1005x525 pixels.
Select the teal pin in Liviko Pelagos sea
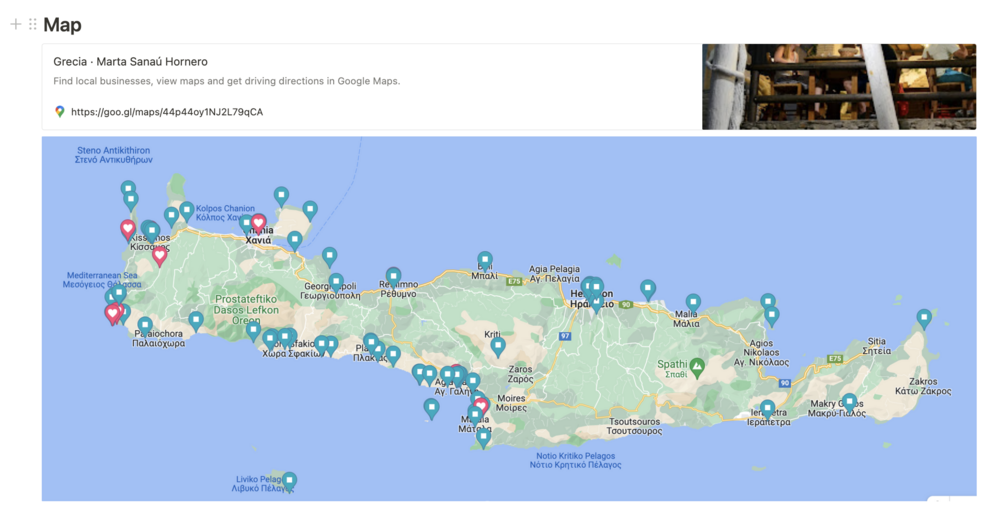[290, 481]
